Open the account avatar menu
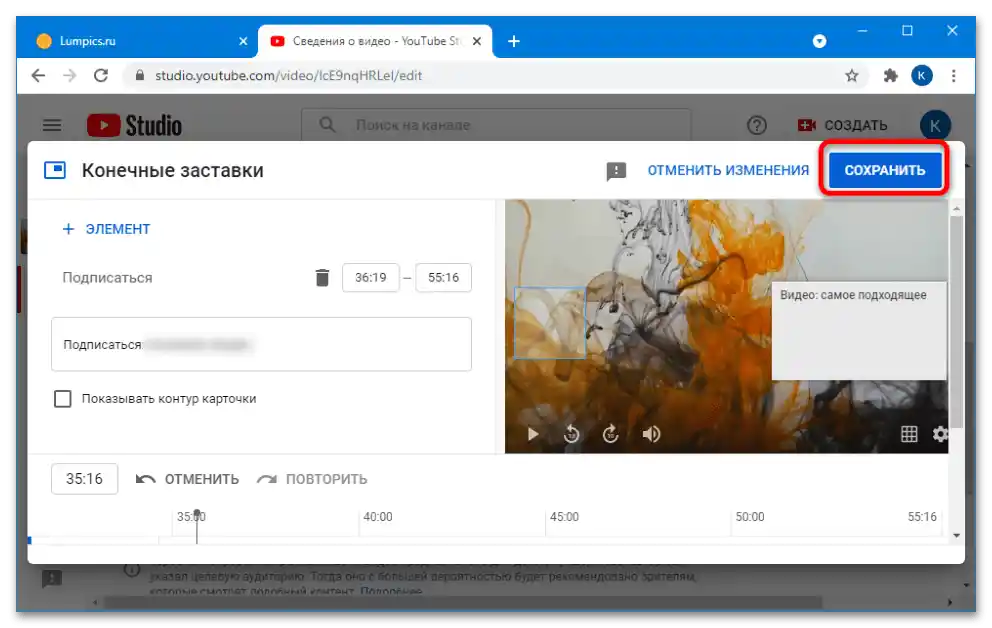992x628 pixels. [935, 125]
